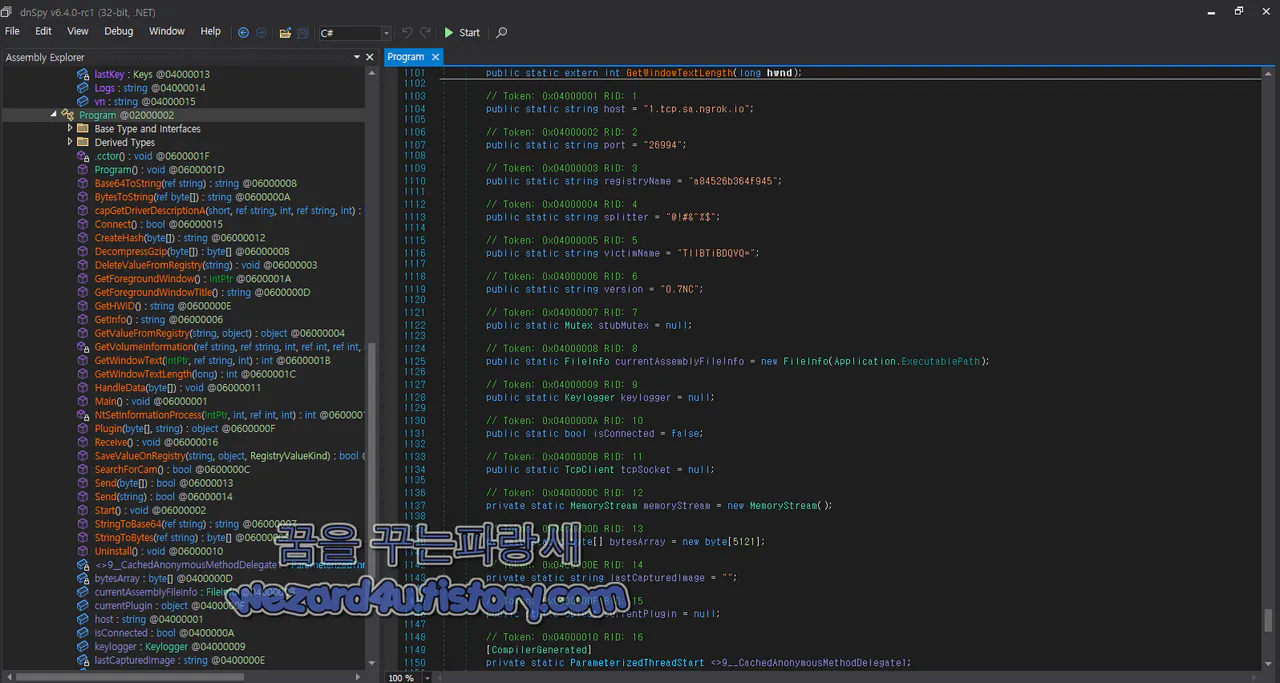Click the bytesArray field icon
1280x683 pixels.
(x=84, y=578)
